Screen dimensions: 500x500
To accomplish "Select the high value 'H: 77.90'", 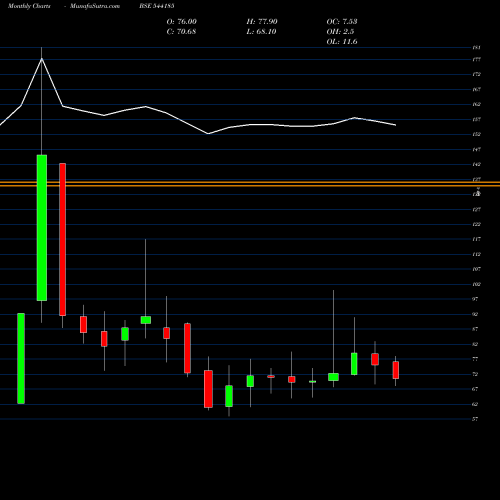I will [x=262, y=22].
